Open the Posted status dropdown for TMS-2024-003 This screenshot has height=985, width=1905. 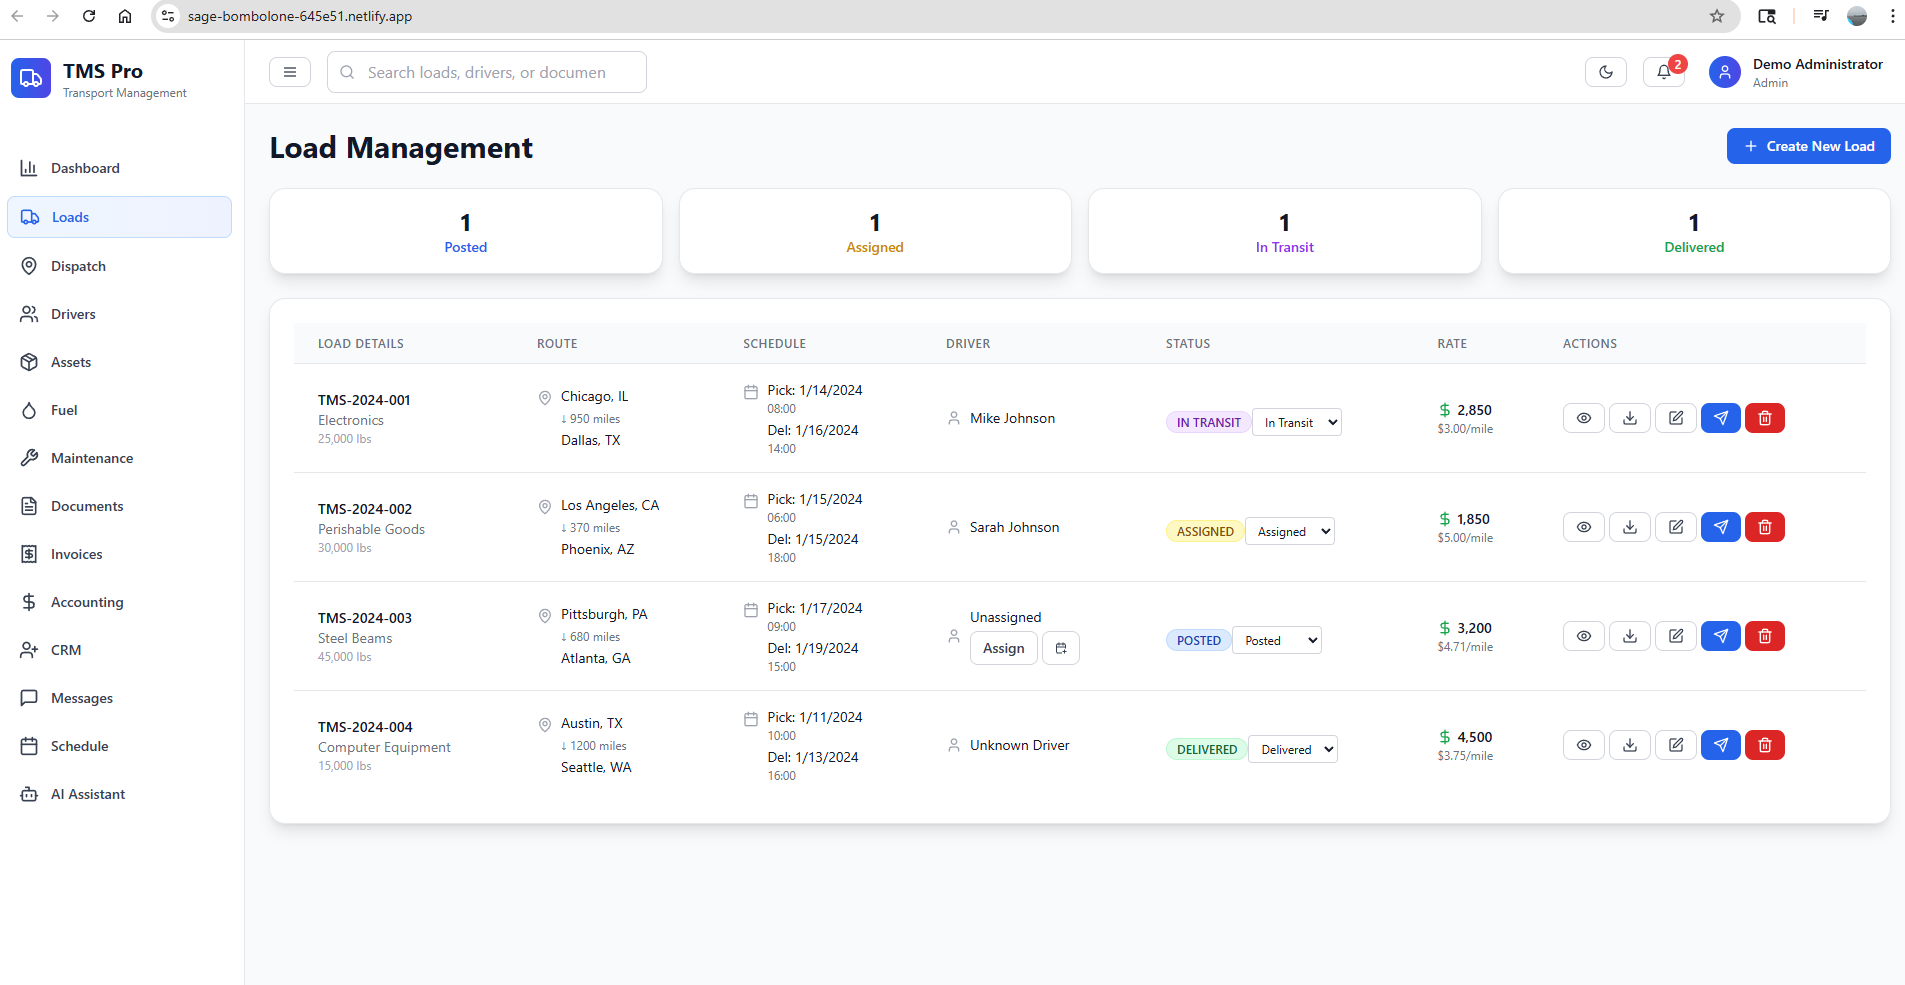click(x=1277, y=639)
